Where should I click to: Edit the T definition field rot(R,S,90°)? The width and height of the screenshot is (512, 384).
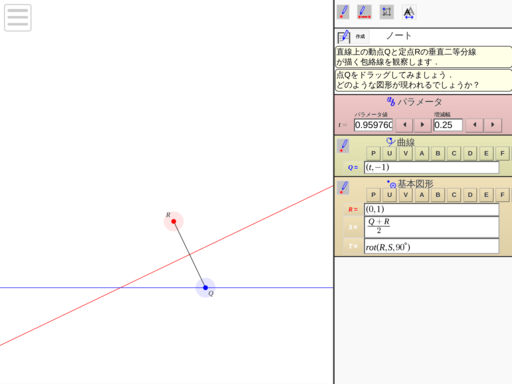tap(432, 247)
